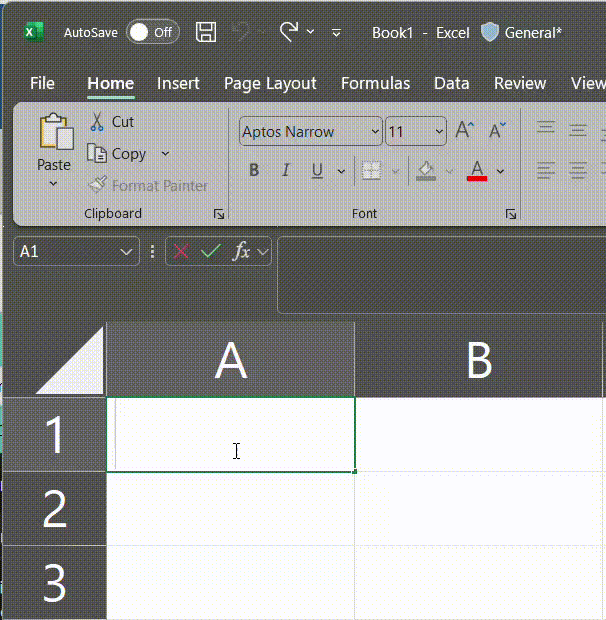This screenshot has width=606, height=620.
Task: Open the Name Box A1 dropdown arrow
Action: click(126, 251)
